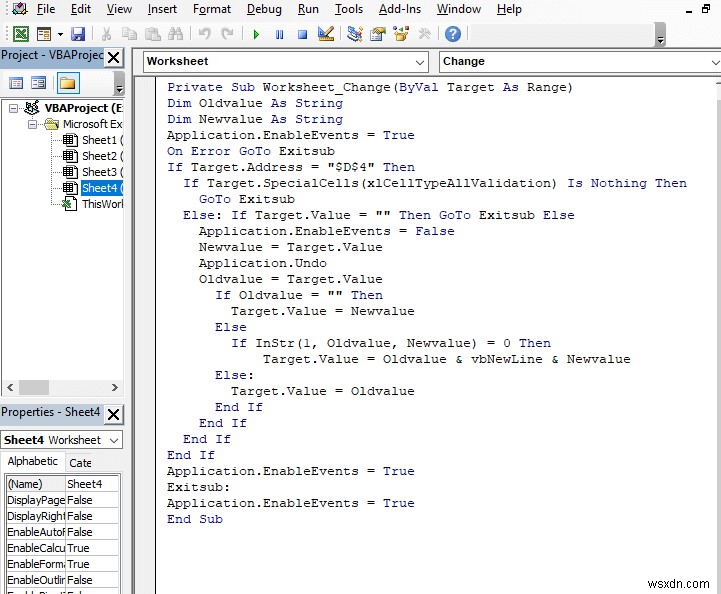Open the Help menu
This screenshot has height=594, width=721.
pos(509,9)
